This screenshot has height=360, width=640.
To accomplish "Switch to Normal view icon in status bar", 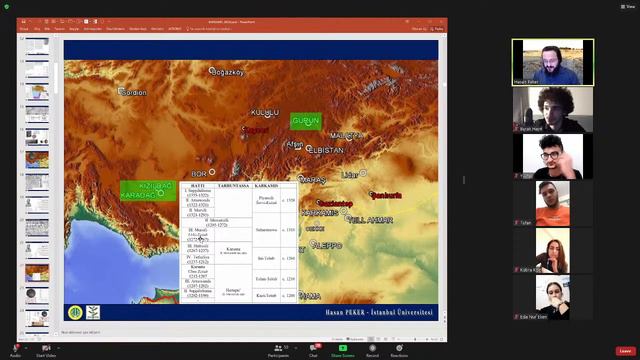I will pos(371,339).
